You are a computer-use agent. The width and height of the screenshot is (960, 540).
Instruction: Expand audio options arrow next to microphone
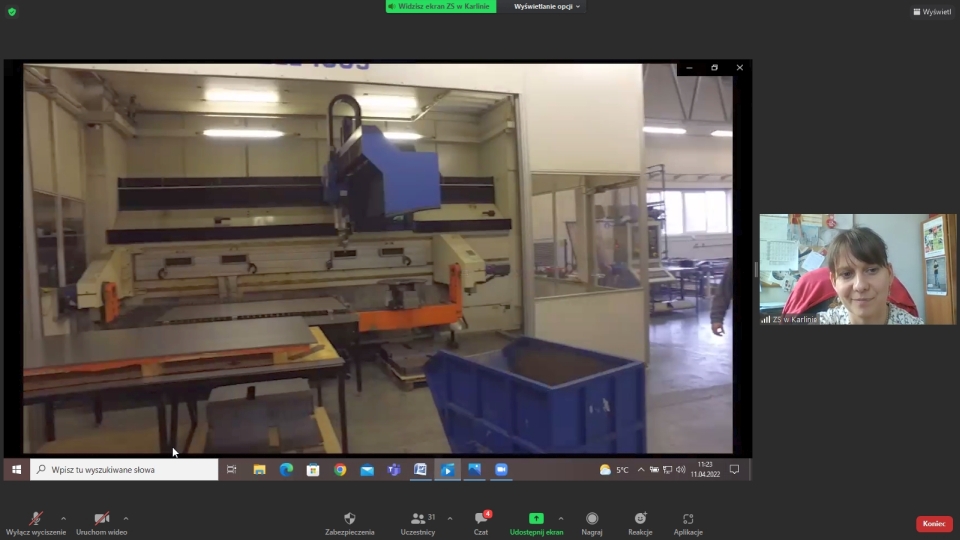click(x=64, y=519)
